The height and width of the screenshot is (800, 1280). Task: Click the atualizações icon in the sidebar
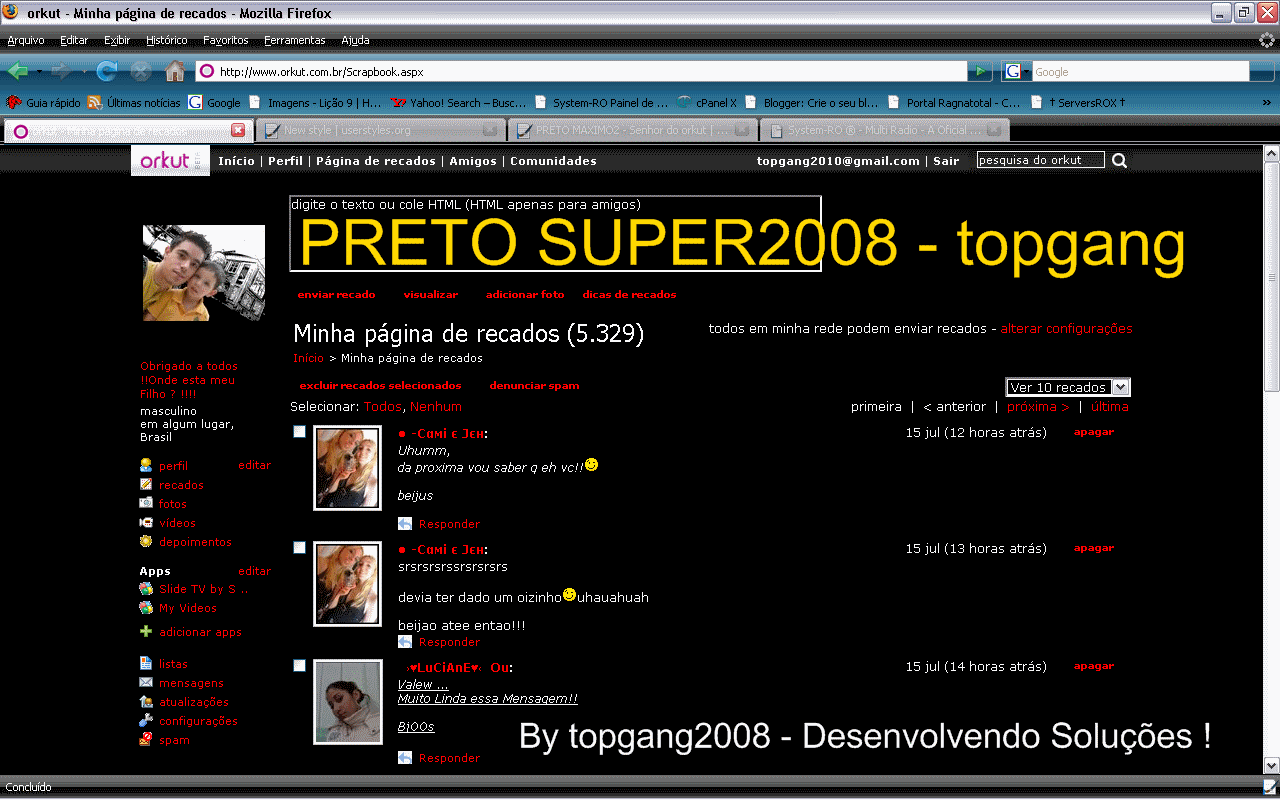[146, 701]
